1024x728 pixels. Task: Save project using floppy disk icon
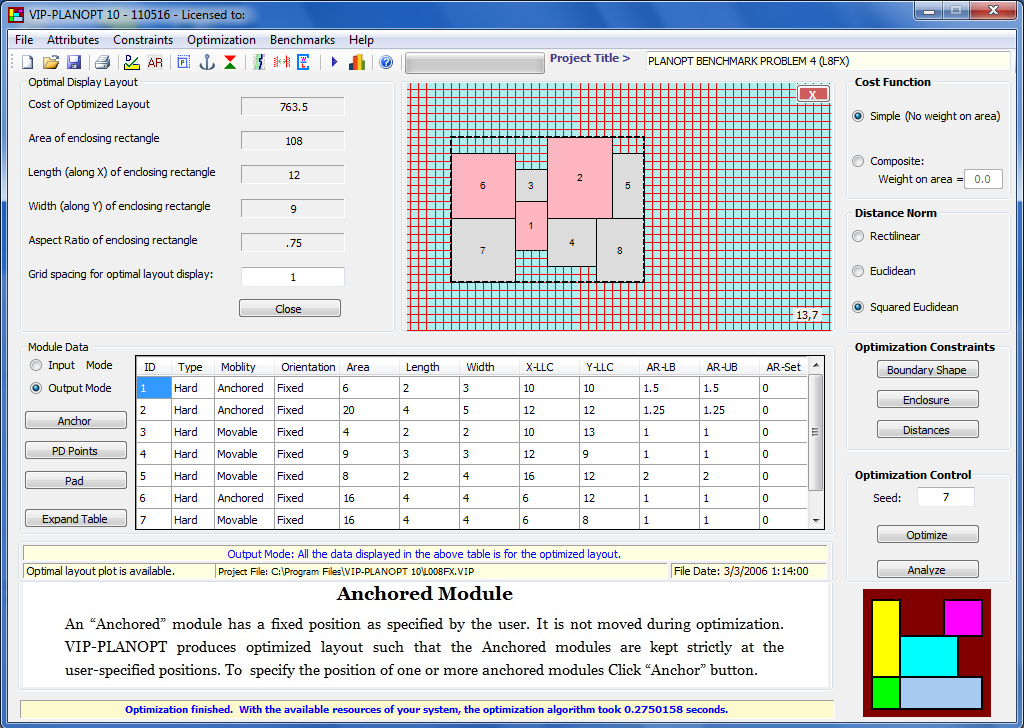pos(73,62)
